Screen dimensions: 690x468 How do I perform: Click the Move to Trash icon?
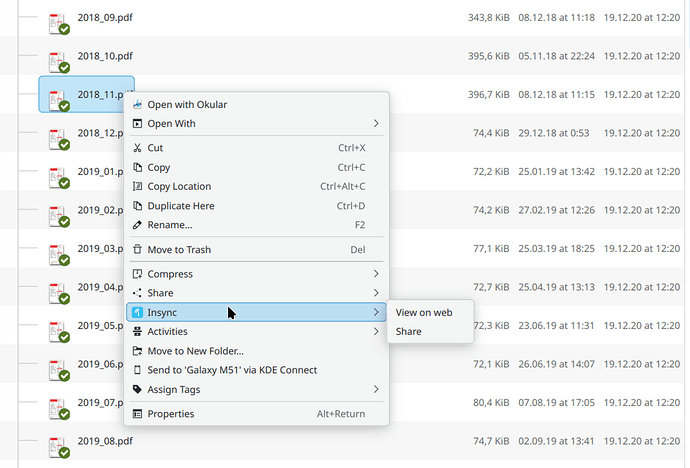point(137,250)
